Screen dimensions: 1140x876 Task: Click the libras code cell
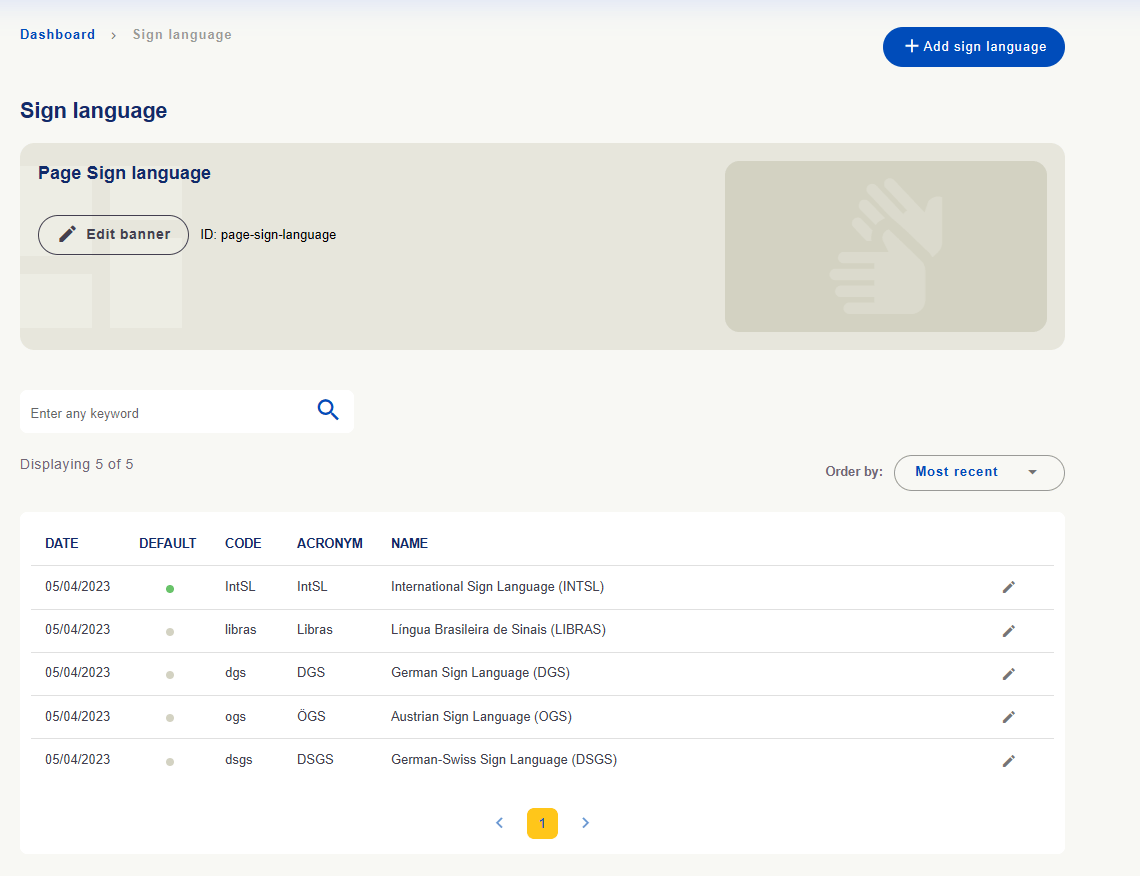click(x=241, y=630)
